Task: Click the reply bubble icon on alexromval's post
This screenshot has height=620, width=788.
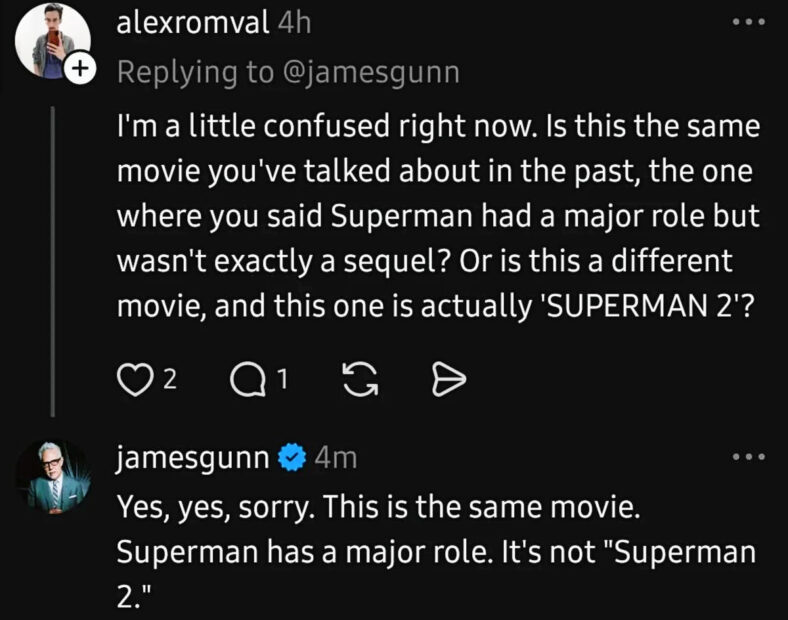Action: pyautogui.click(x=245, y=378)
